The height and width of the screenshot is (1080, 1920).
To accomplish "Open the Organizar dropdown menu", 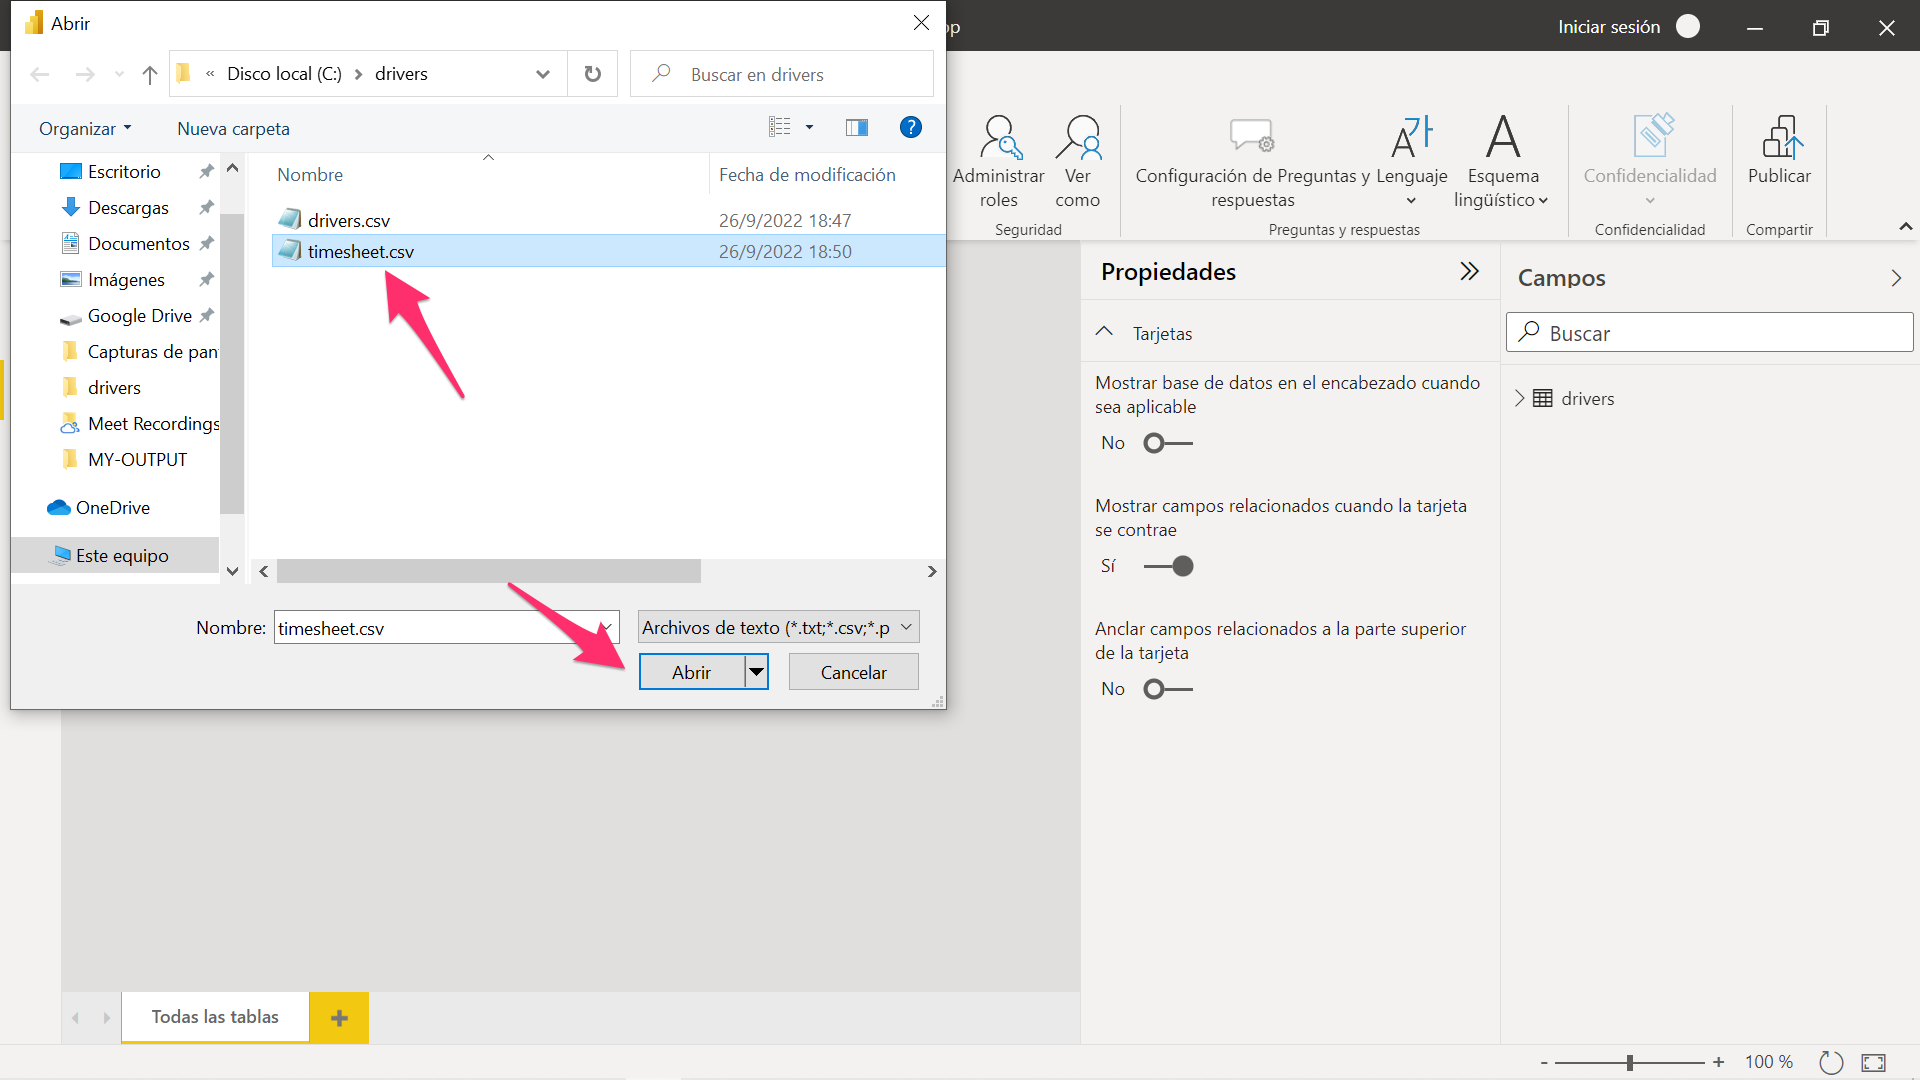I will (x=85, y=128).
